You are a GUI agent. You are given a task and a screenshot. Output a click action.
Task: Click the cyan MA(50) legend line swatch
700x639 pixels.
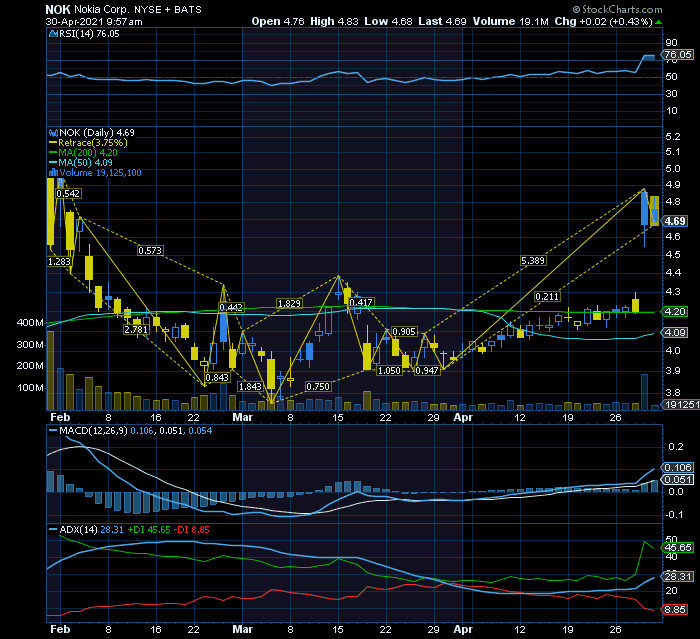click(53, 163)
